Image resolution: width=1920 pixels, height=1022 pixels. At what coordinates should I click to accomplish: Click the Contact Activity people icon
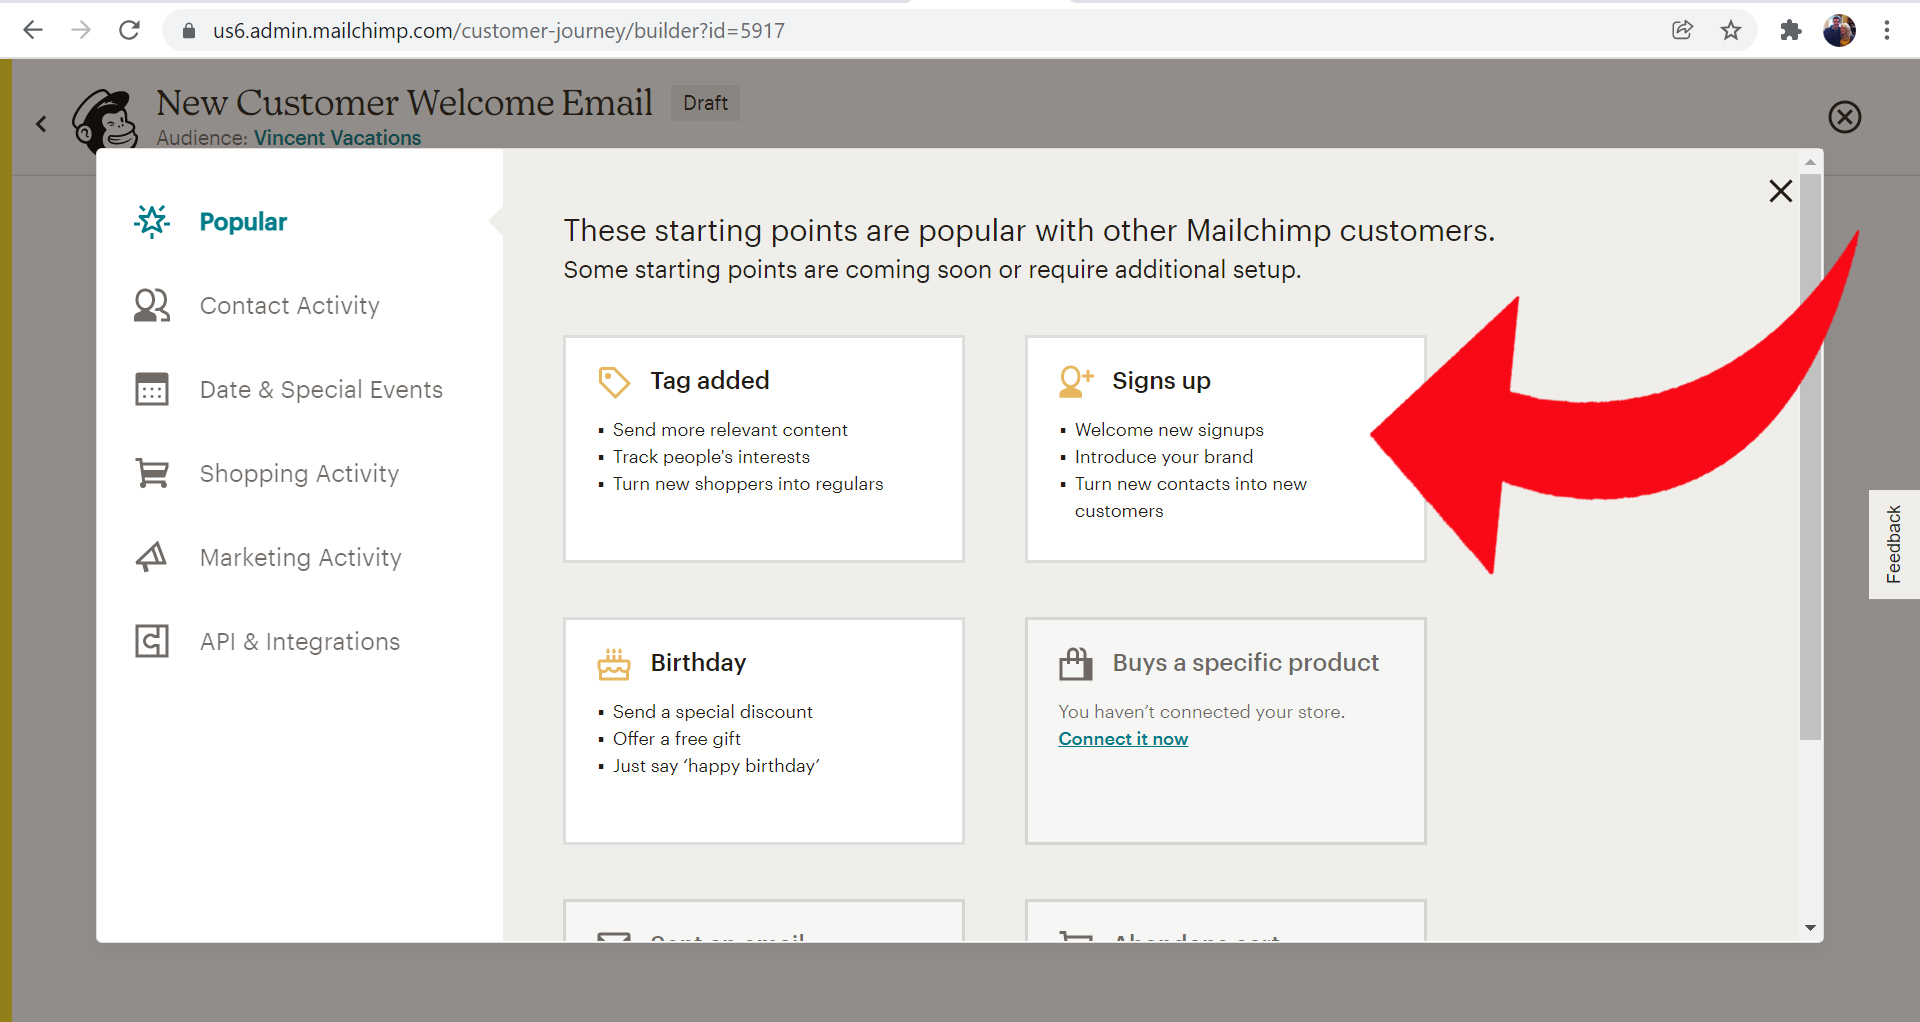point(152,305)
